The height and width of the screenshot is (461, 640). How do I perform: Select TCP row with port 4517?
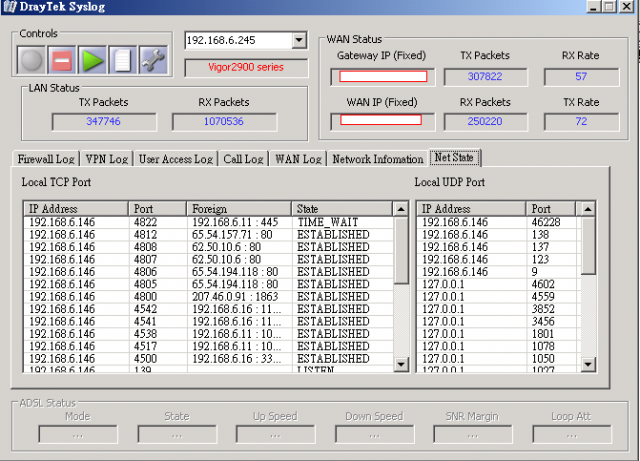[x=209, y=346]
